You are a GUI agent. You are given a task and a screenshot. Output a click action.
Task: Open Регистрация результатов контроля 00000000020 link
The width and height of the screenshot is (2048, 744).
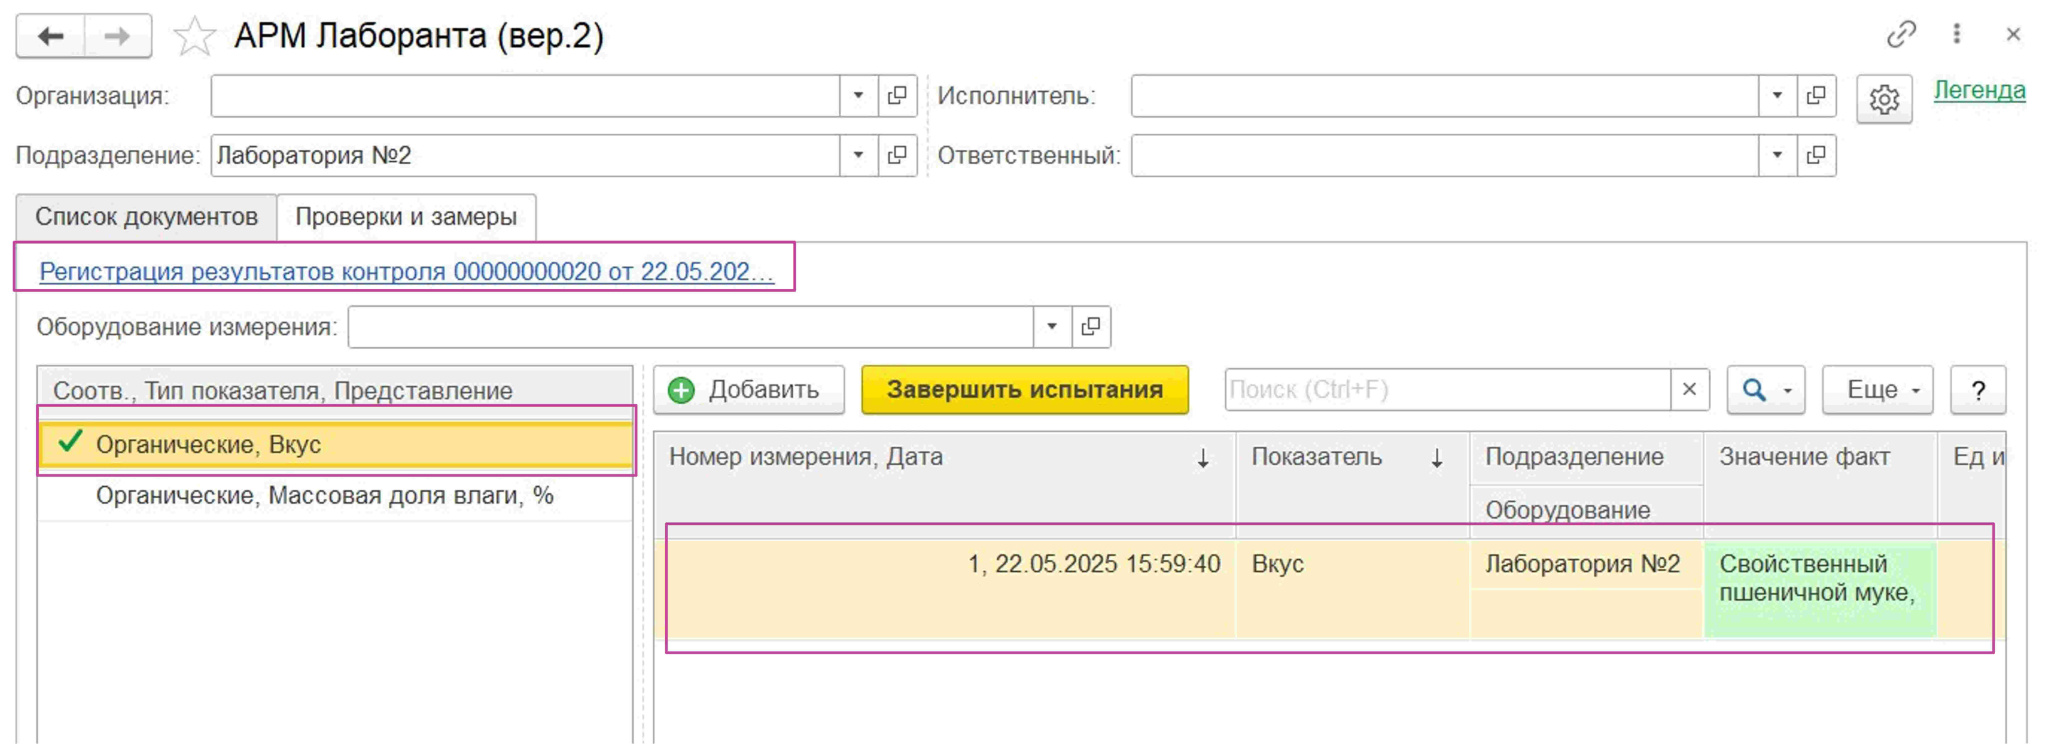tap(406, 271)
